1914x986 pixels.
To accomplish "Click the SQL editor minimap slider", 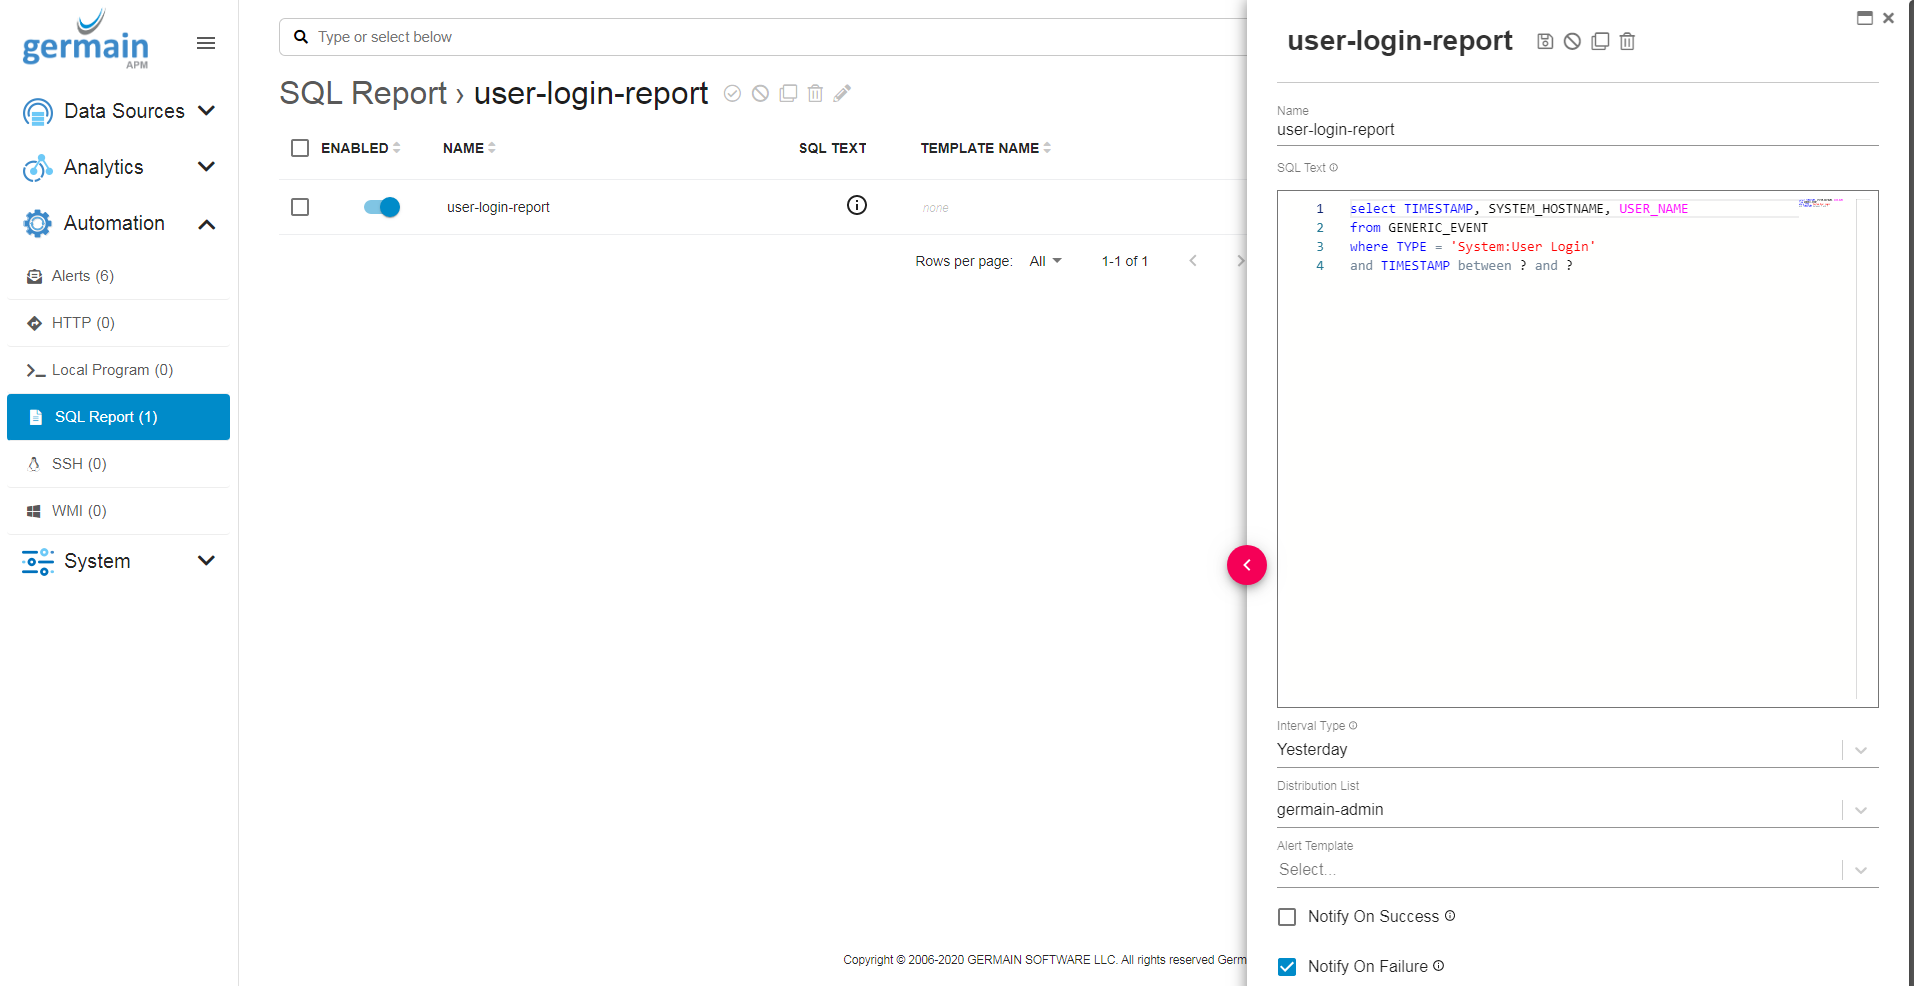I will (x=1820, y=204).
